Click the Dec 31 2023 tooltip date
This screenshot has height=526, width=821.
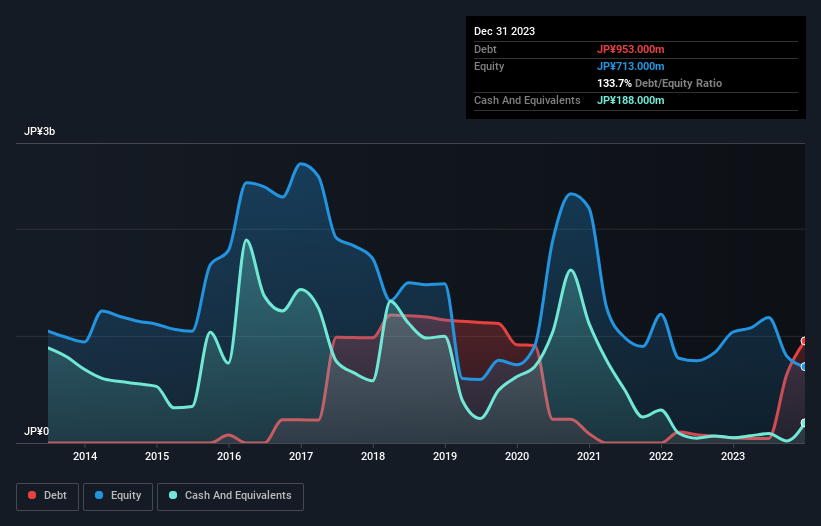504,31
